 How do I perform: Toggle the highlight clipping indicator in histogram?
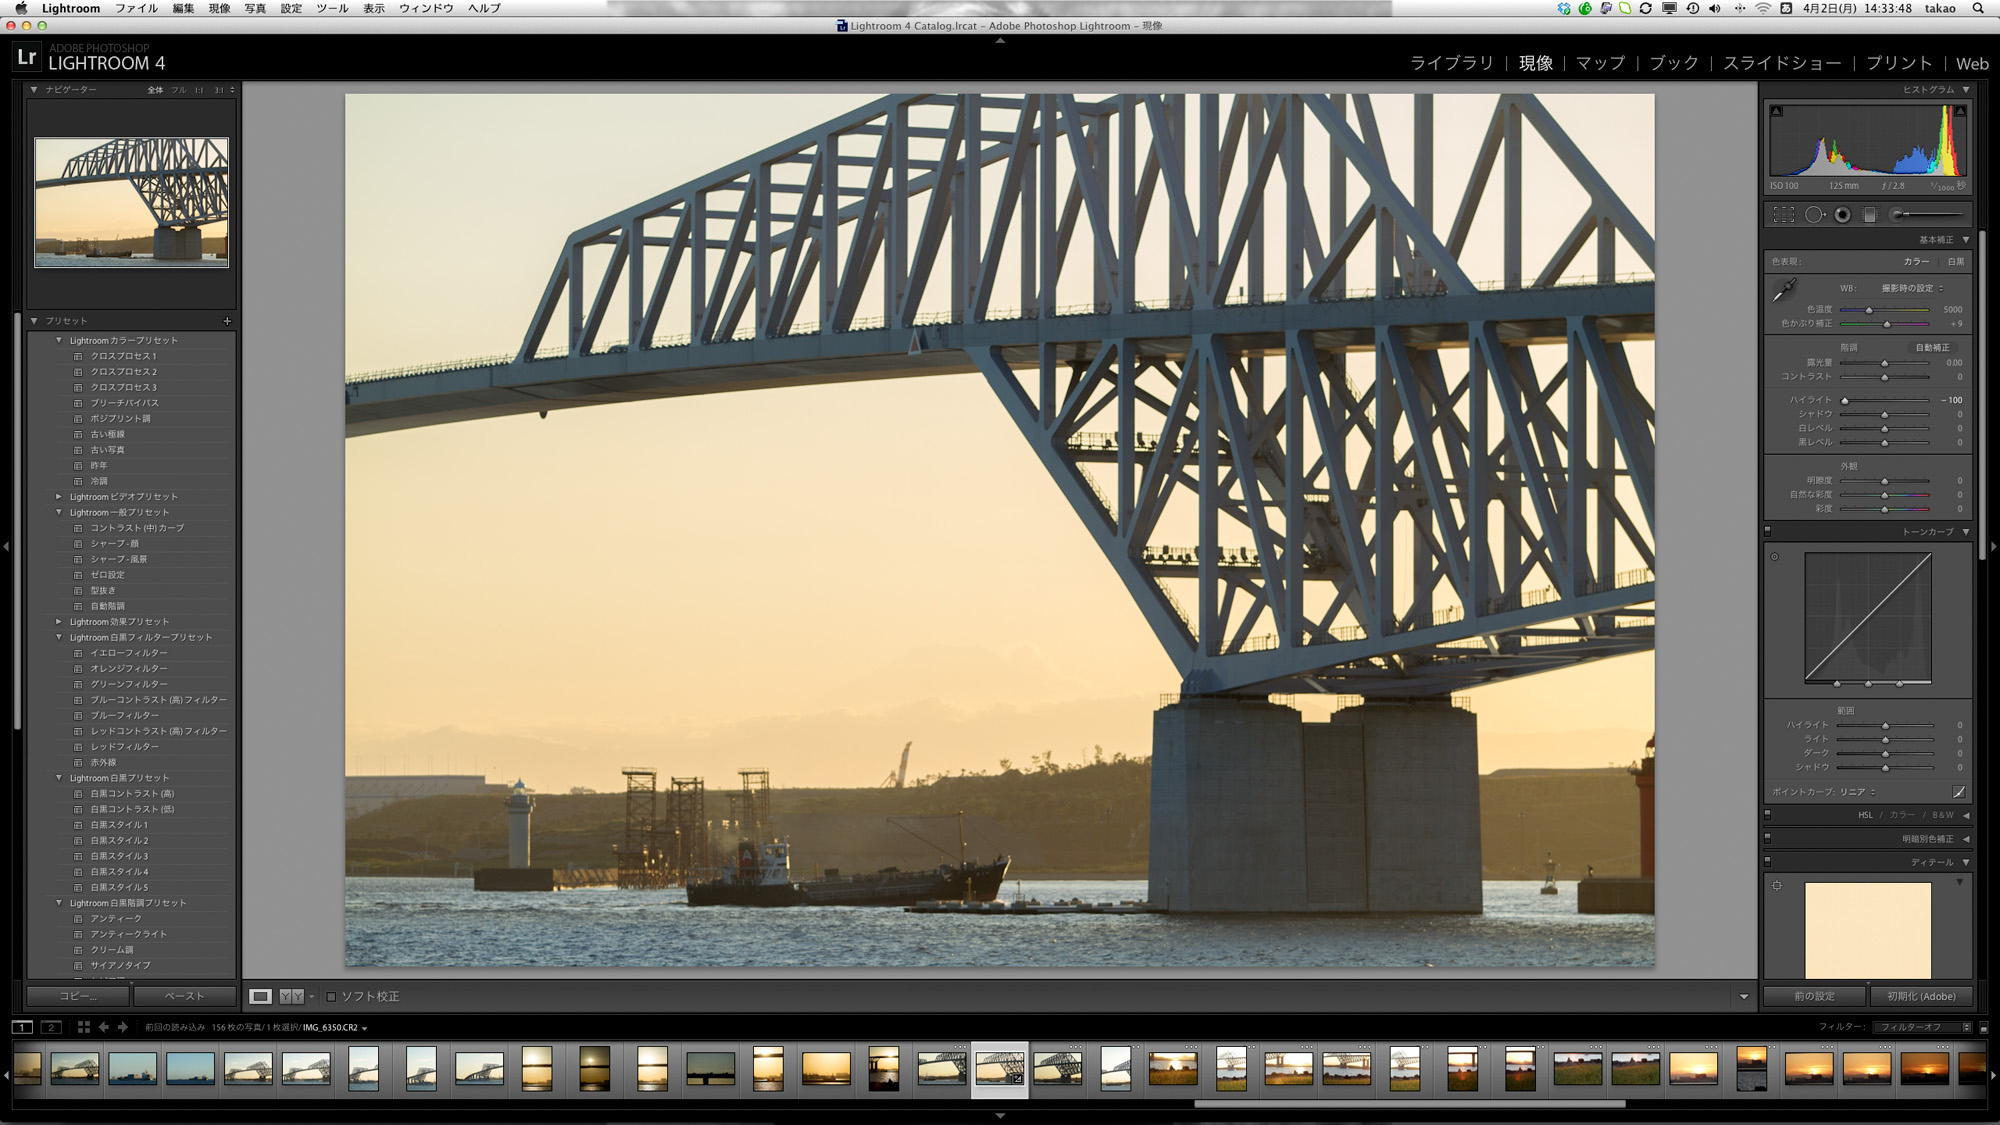coord(1960,111)
